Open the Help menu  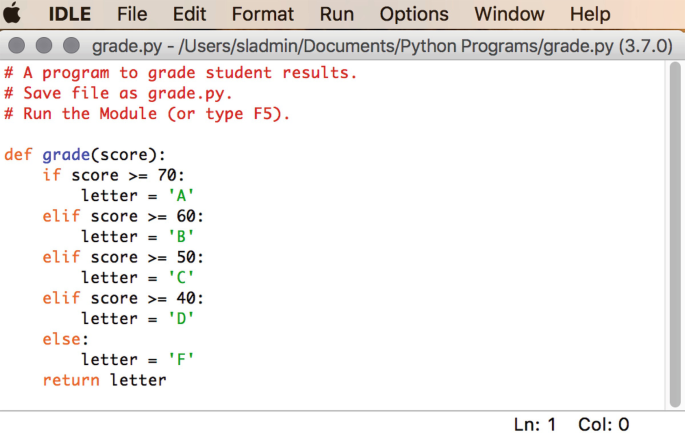coord(590,14)
